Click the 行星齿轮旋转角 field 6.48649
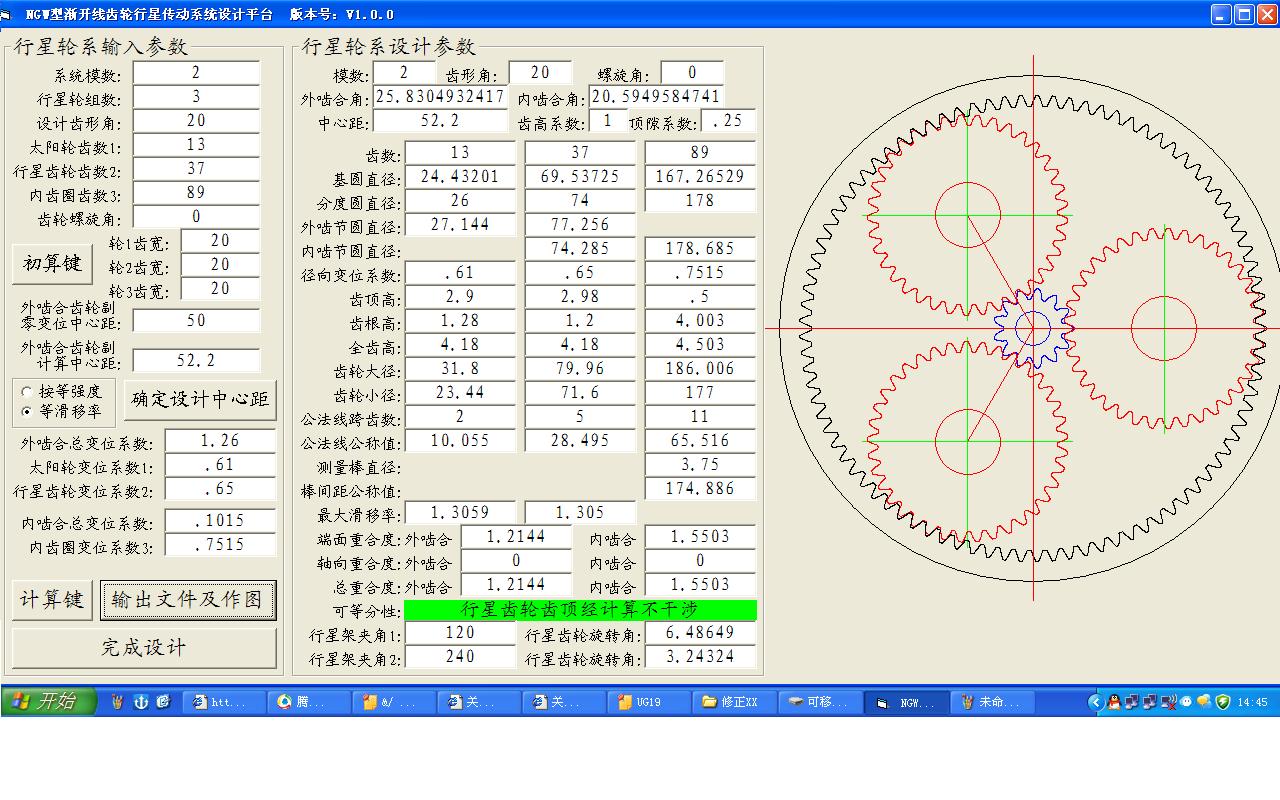The width and height of the screenshot is (1280, 800). click(700, 633)
